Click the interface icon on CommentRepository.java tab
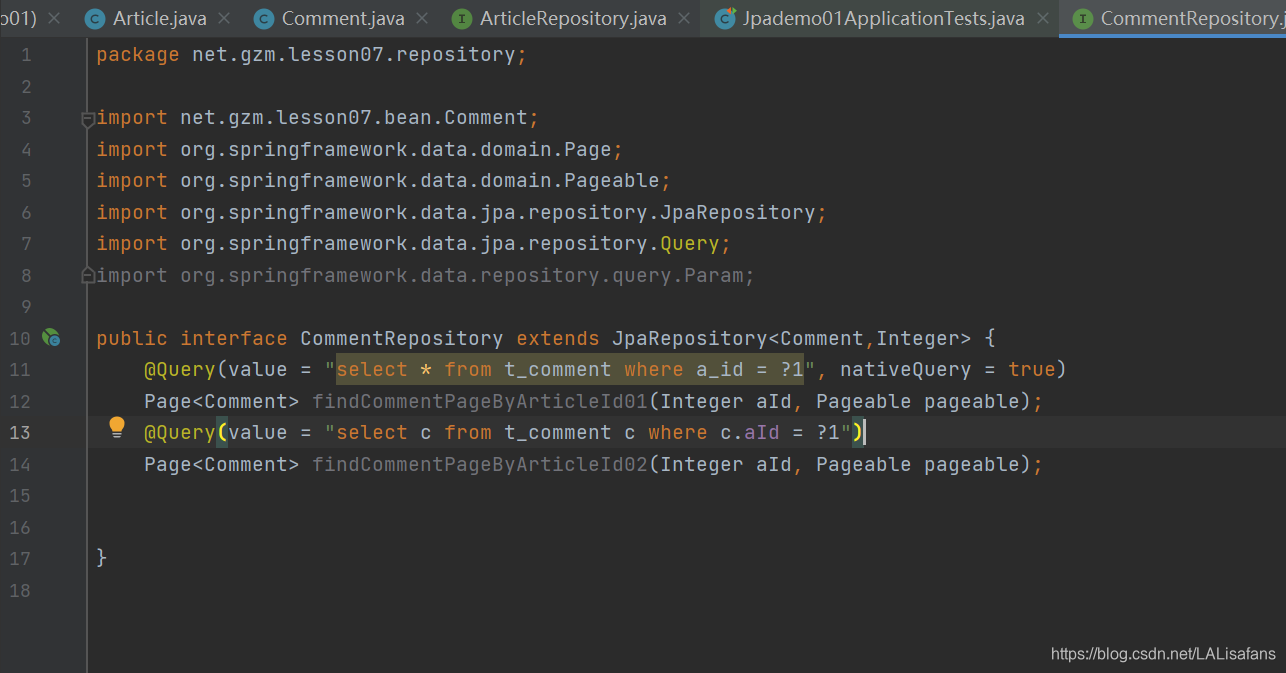The width and height of the screenshot is (1286, 673). click(1082, 19)
